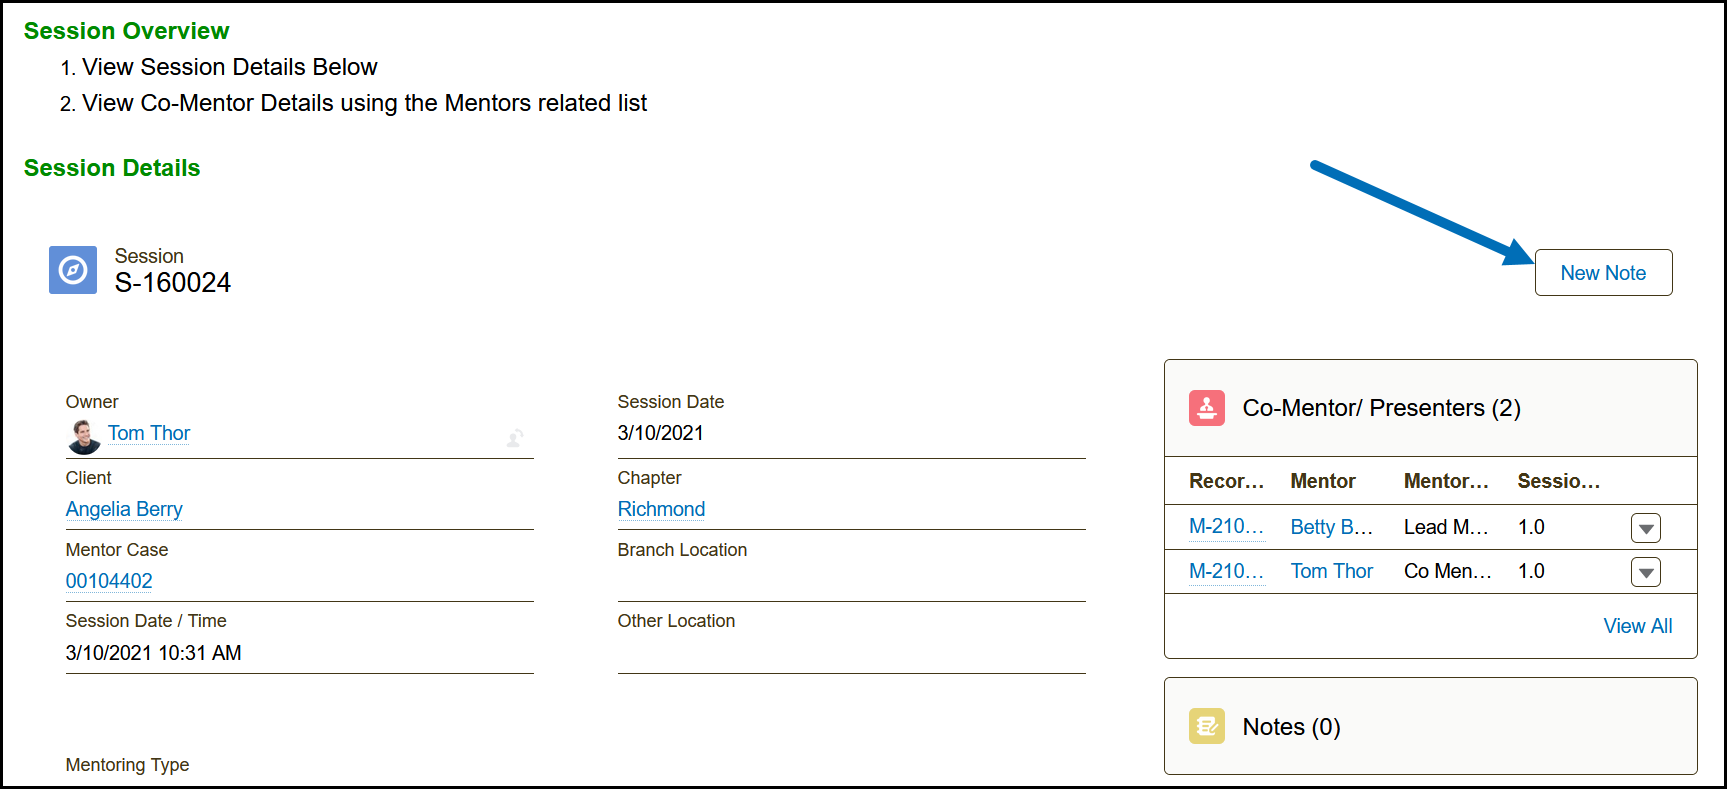This screenshot has height=789, width=1727.
Task: Open the Richmond chapter link
Action: click(x=661, y=509)
